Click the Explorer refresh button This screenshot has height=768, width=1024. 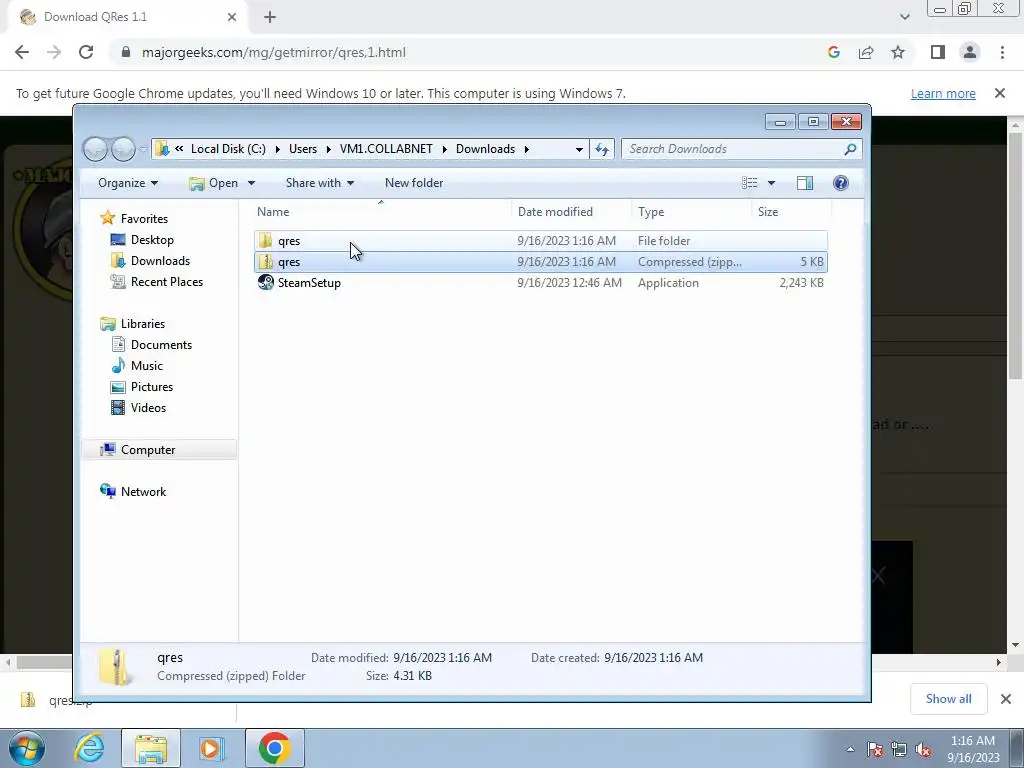tap(601, 149)
